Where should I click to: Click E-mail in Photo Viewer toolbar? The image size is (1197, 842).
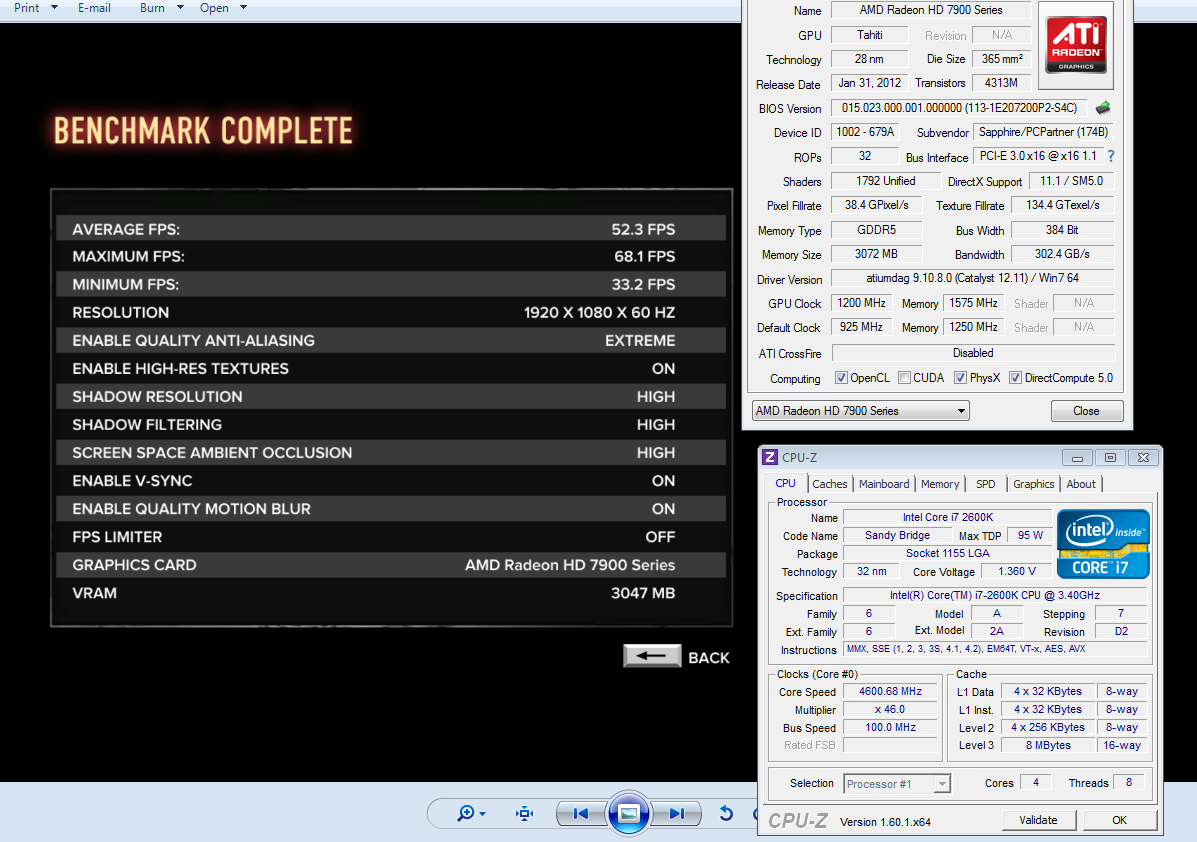(x=94, y=8)
